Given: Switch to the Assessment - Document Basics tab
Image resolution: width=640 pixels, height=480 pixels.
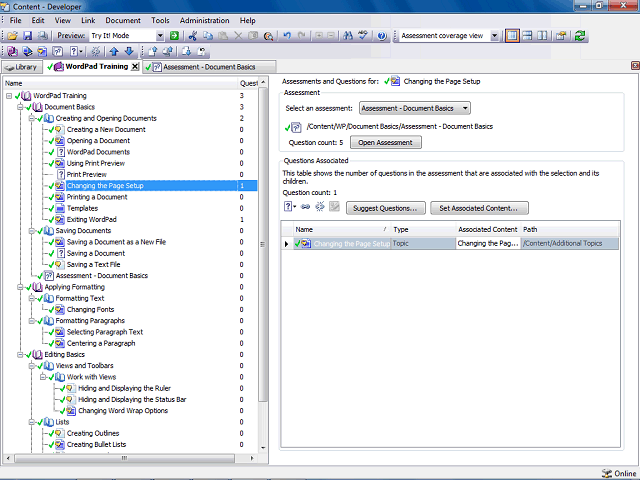Looking at the screenshot, I should [209, 67].
